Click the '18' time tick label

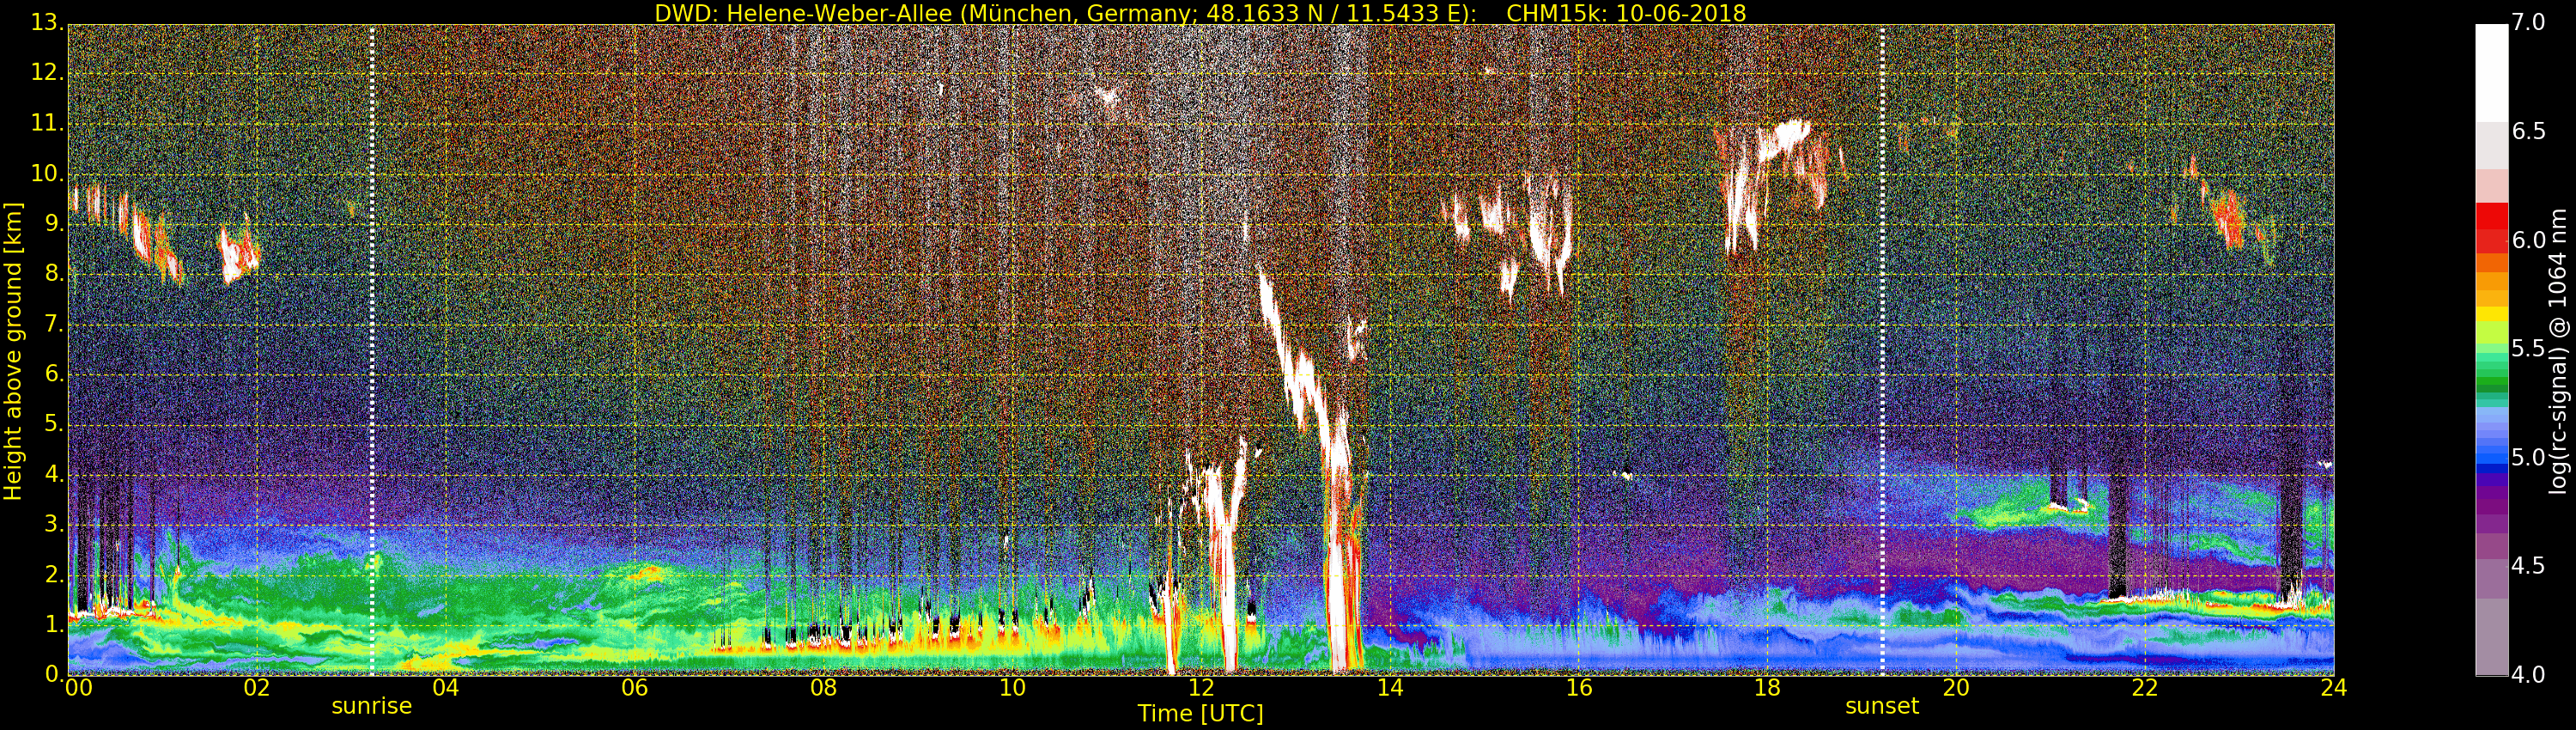click(x=1767, y=688)
